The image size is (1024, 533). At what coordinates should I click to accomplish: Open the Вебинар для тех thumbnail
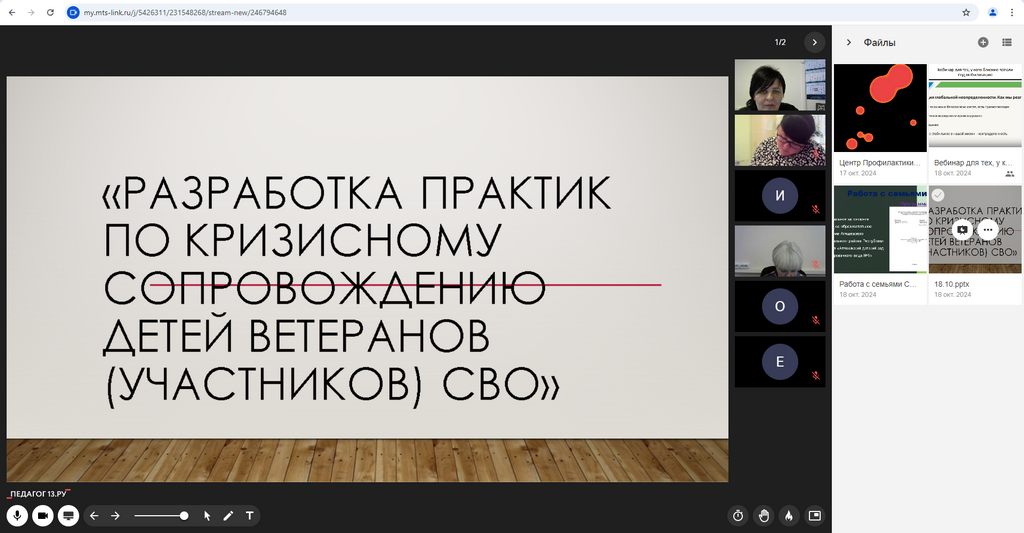tap(975, 108)
